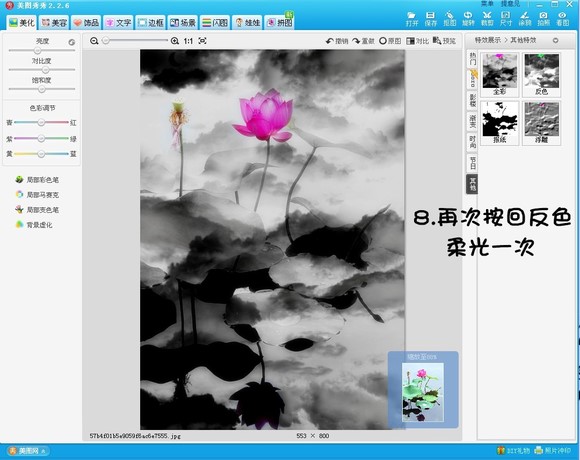The height and width of the screenshot is (460, 580).
Task: Select the 局部彩色笔 tool
Action: pyautogui.click(x=37, y=180)
